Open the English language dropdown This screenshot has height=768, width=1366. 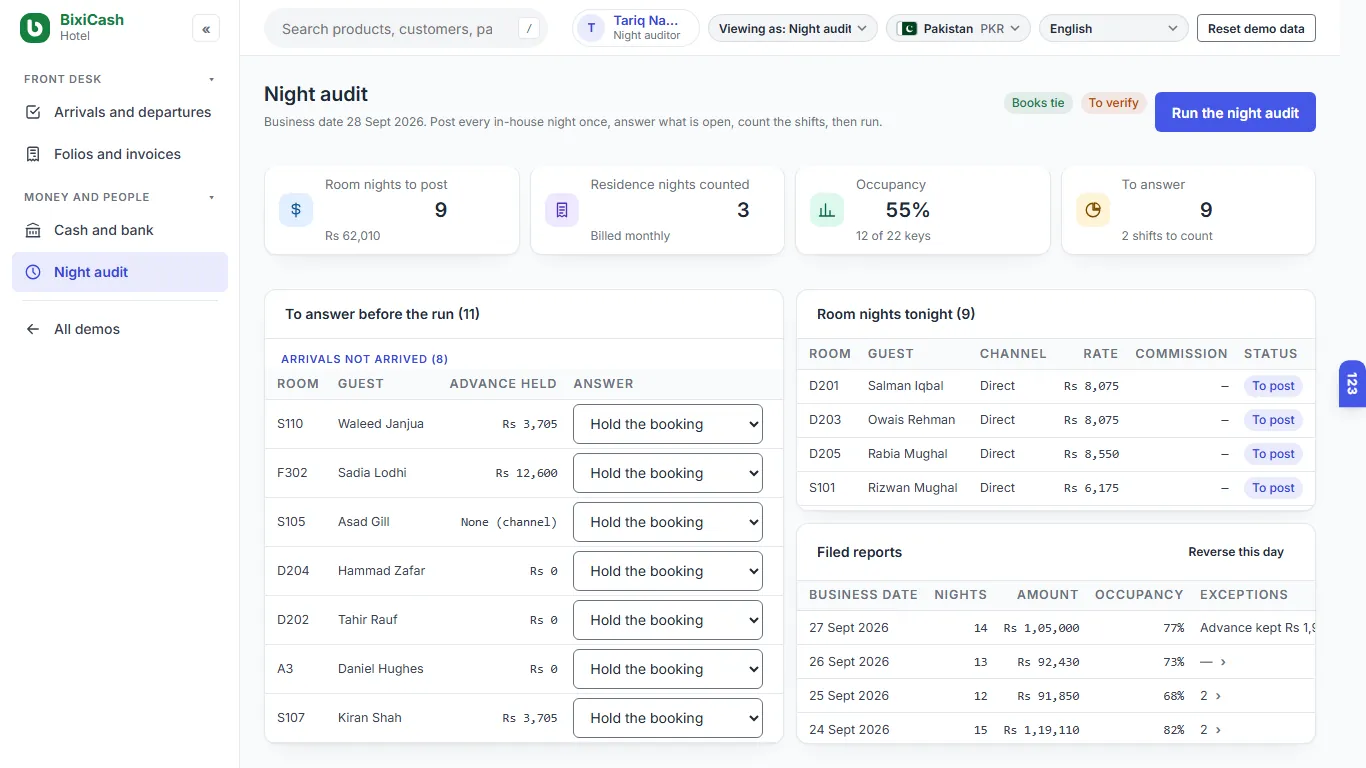[1114, 28]
